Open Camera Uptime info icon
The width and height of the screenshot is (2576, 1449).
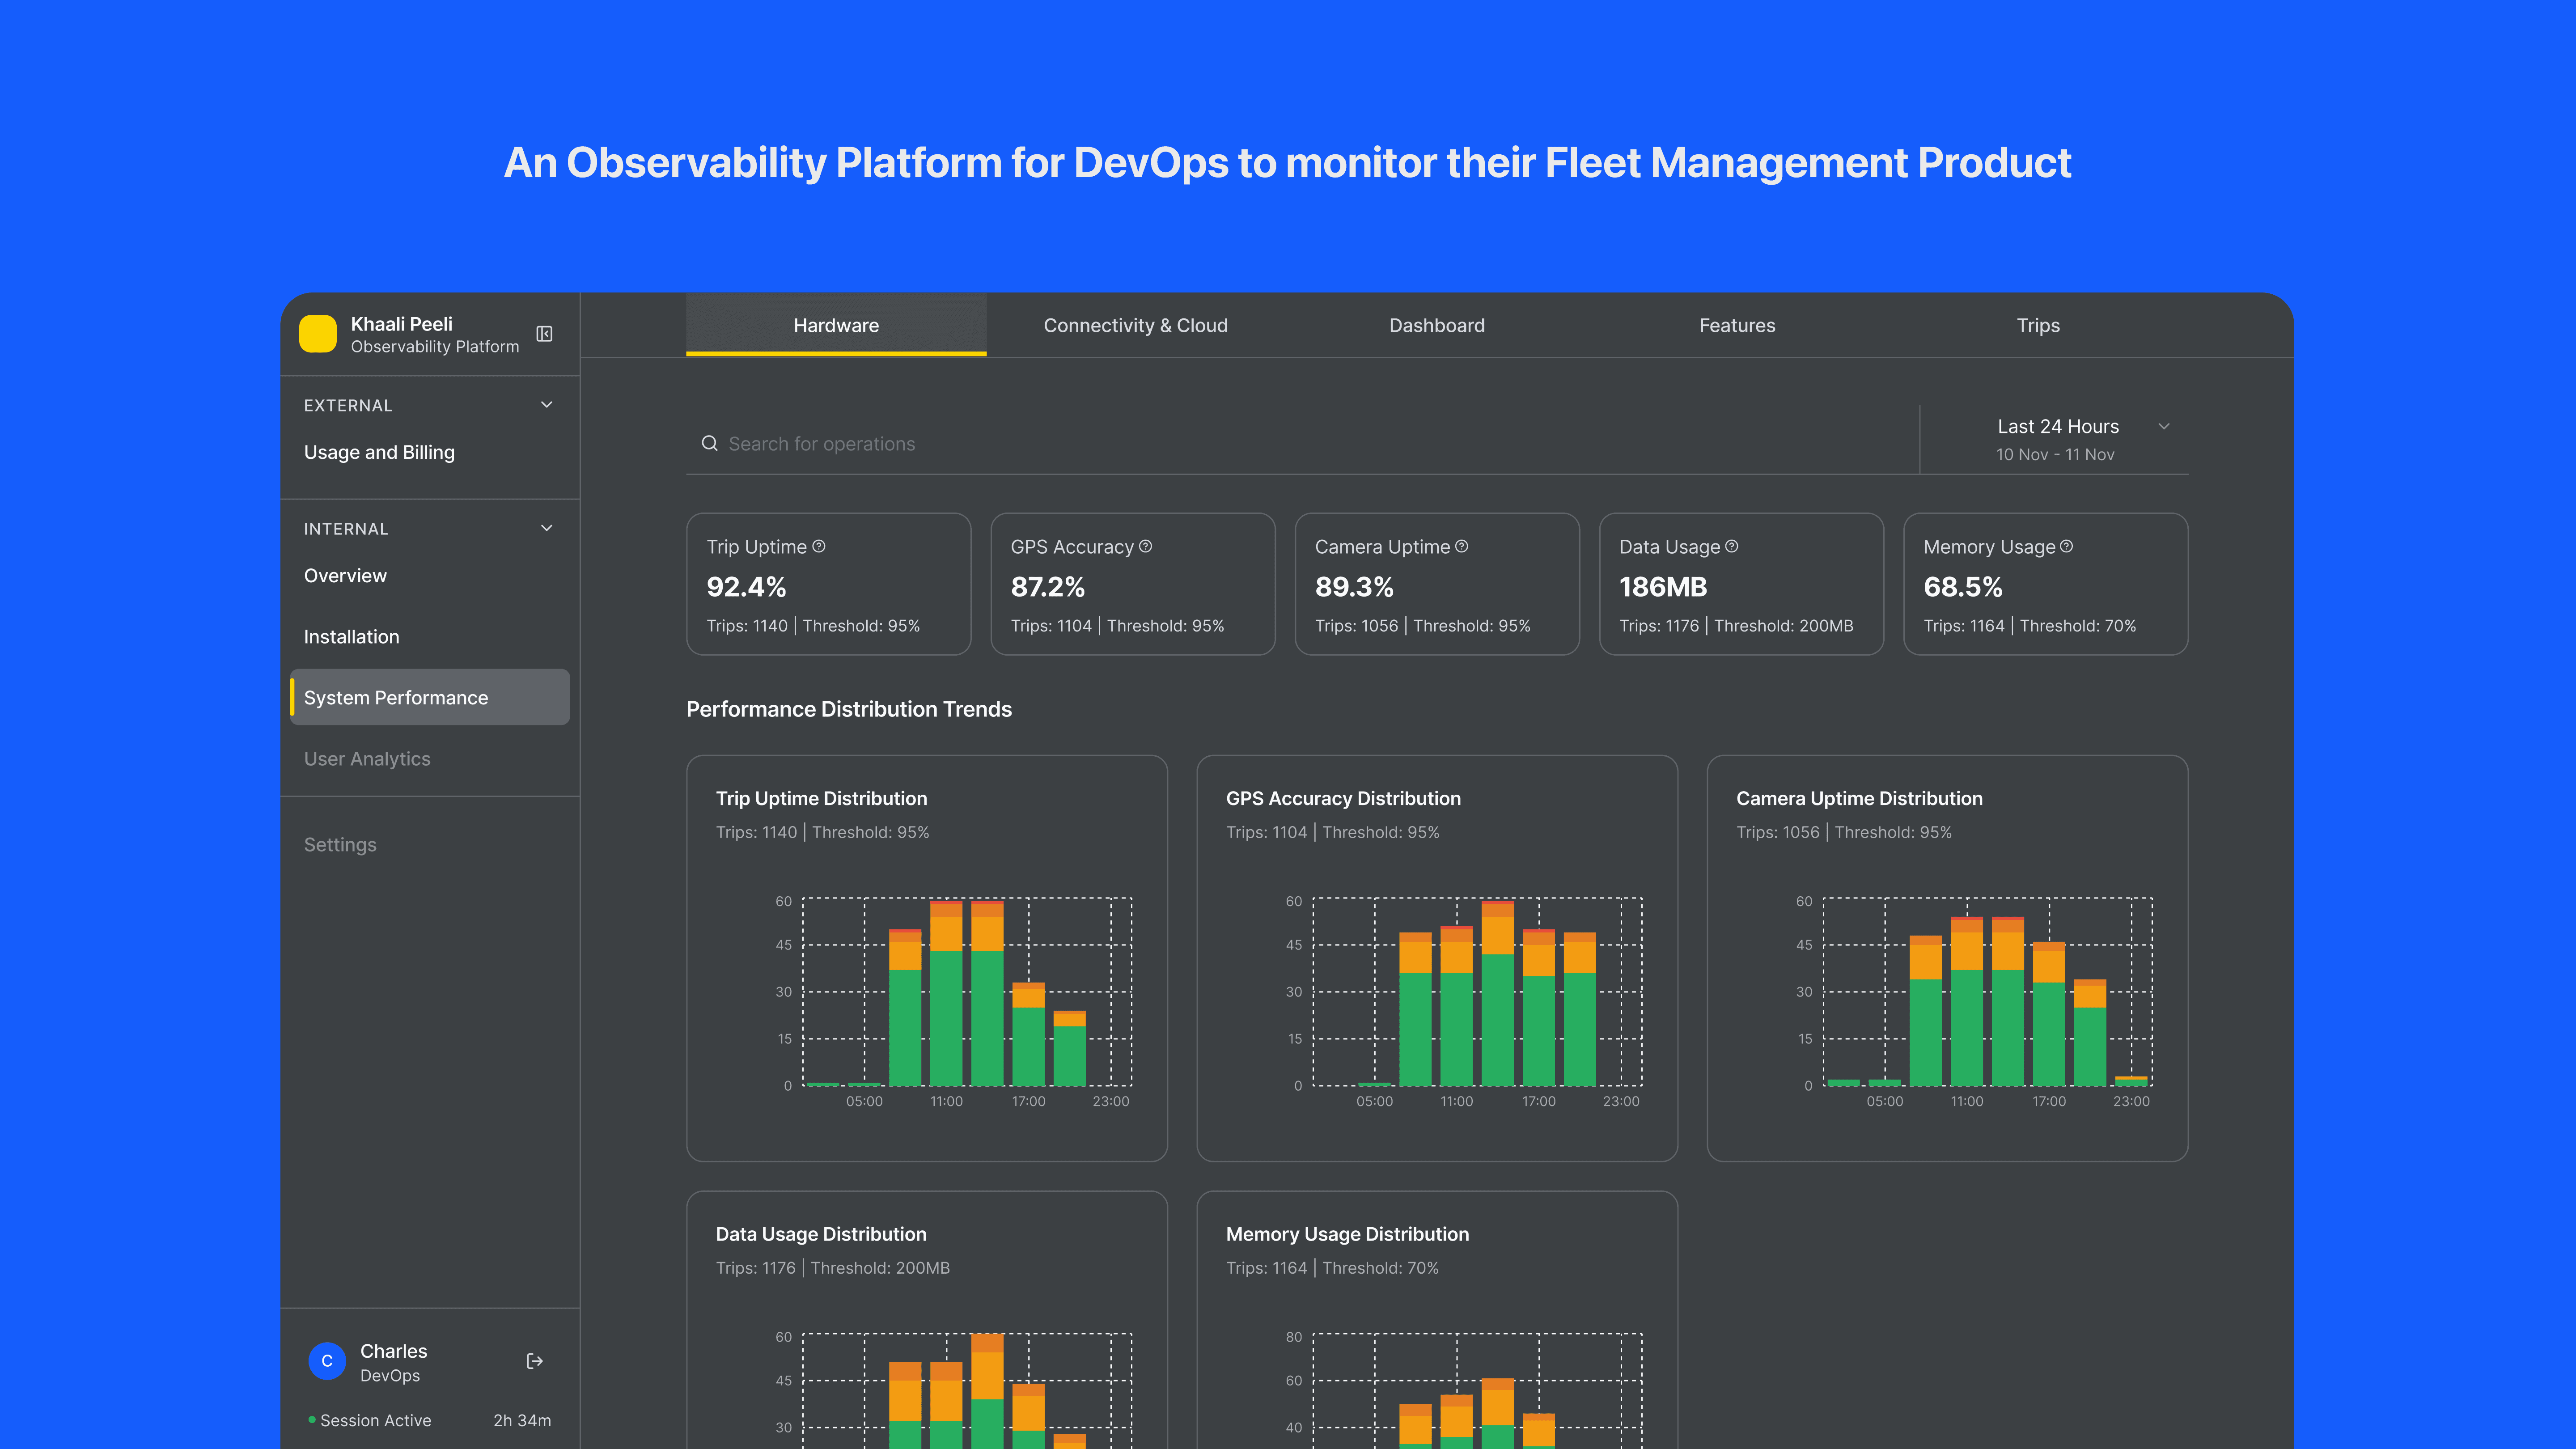click(1461, 546)
